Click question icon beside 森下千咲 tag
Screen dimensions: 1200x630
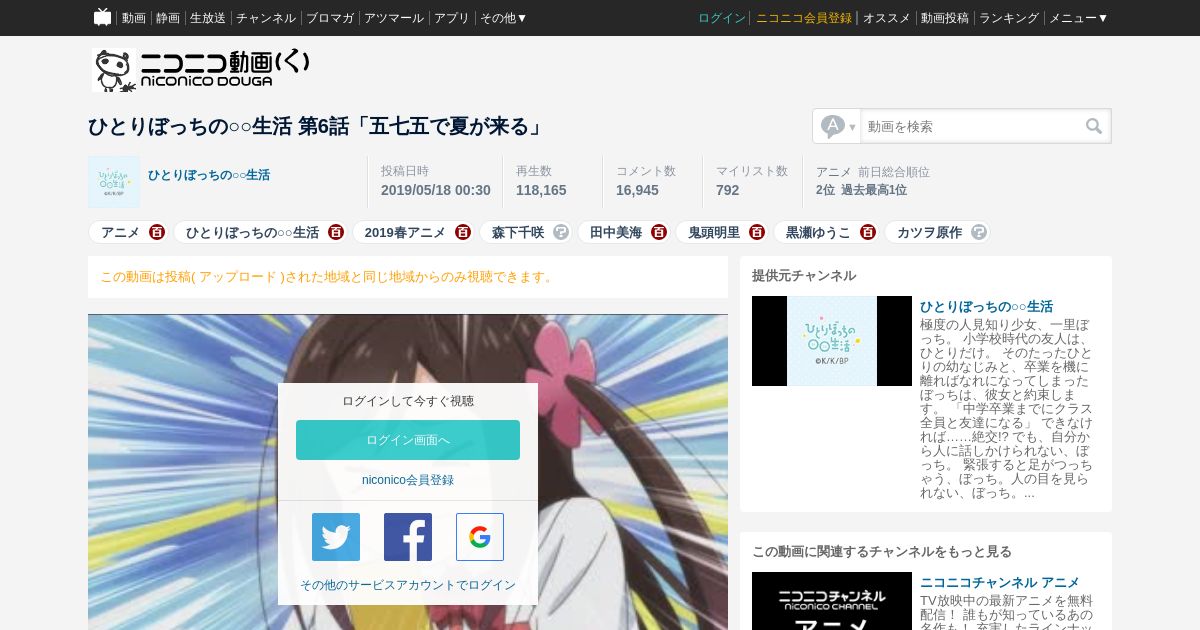coord(561,232)
